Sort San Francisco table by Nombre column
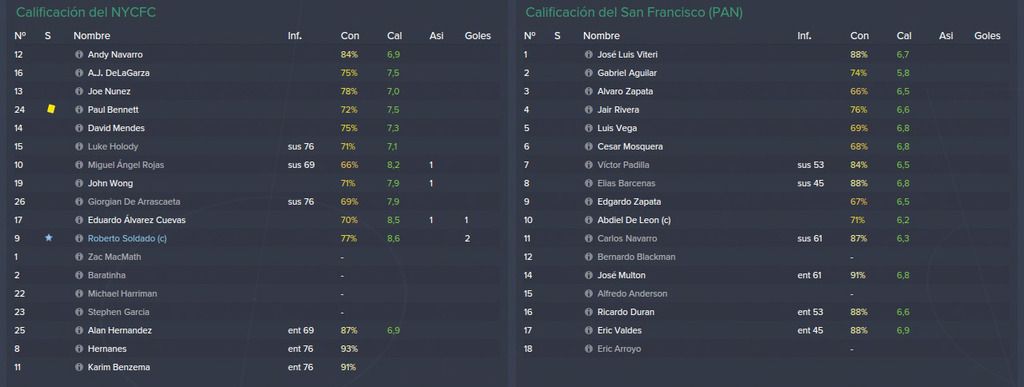This screenshot has width=1024, height=387. 601,36
